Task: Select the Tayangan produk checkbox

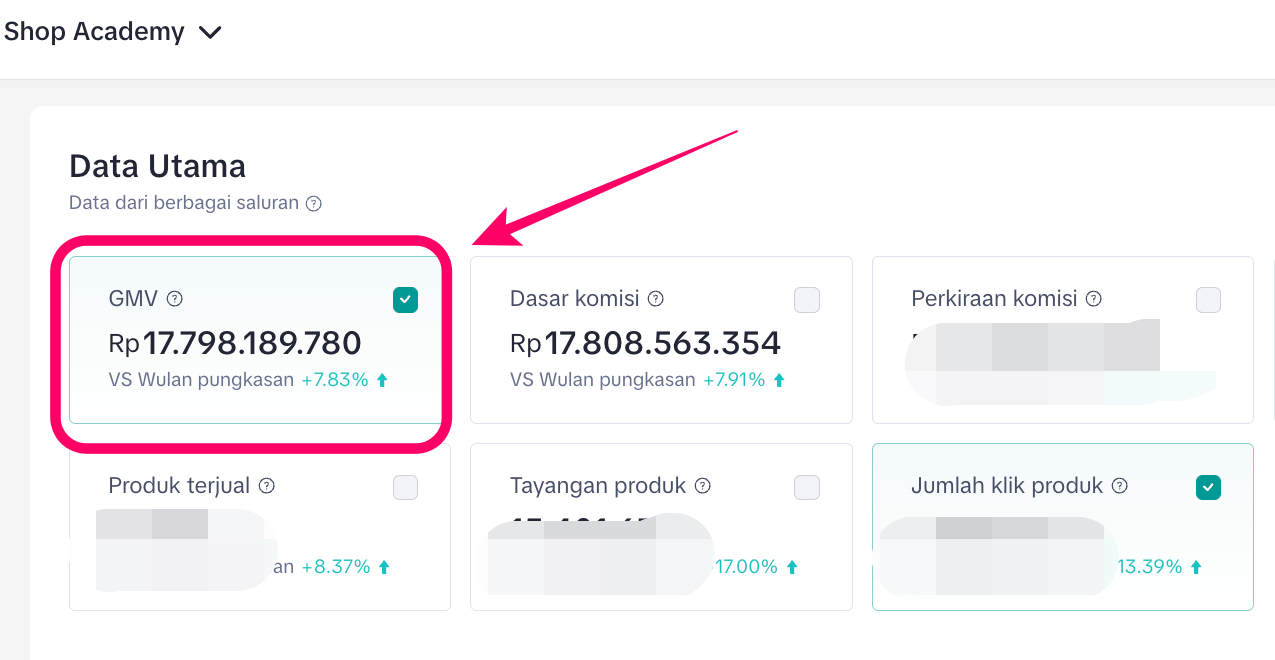Action: [806, 487]
